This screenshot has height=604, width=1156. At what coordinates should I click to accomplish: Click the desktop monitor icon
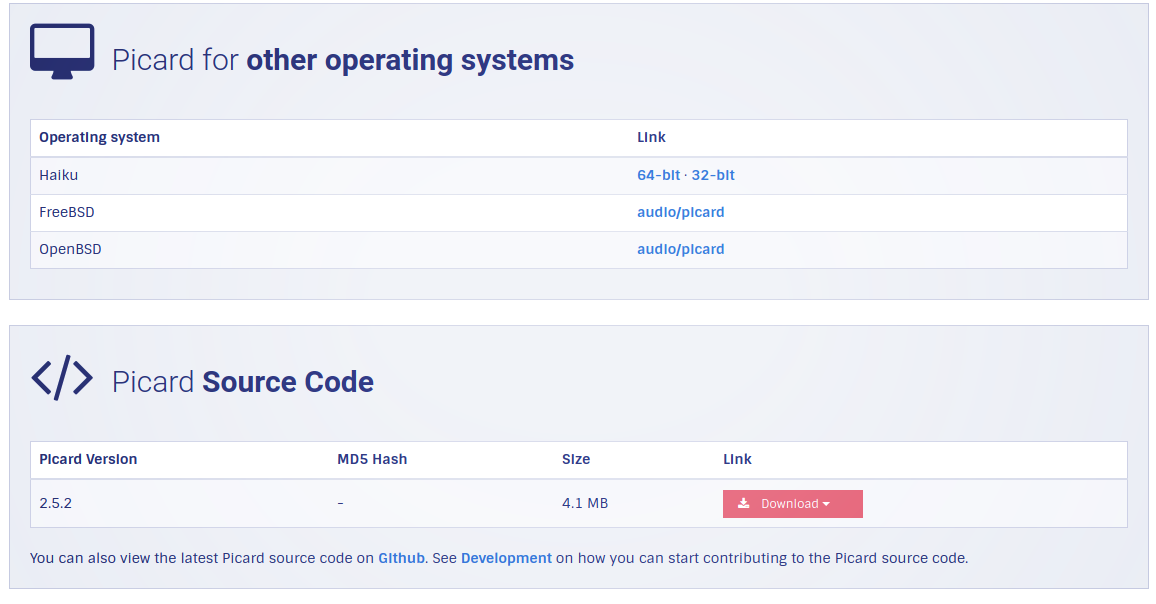pyautogui.click(x=62, y=52)
